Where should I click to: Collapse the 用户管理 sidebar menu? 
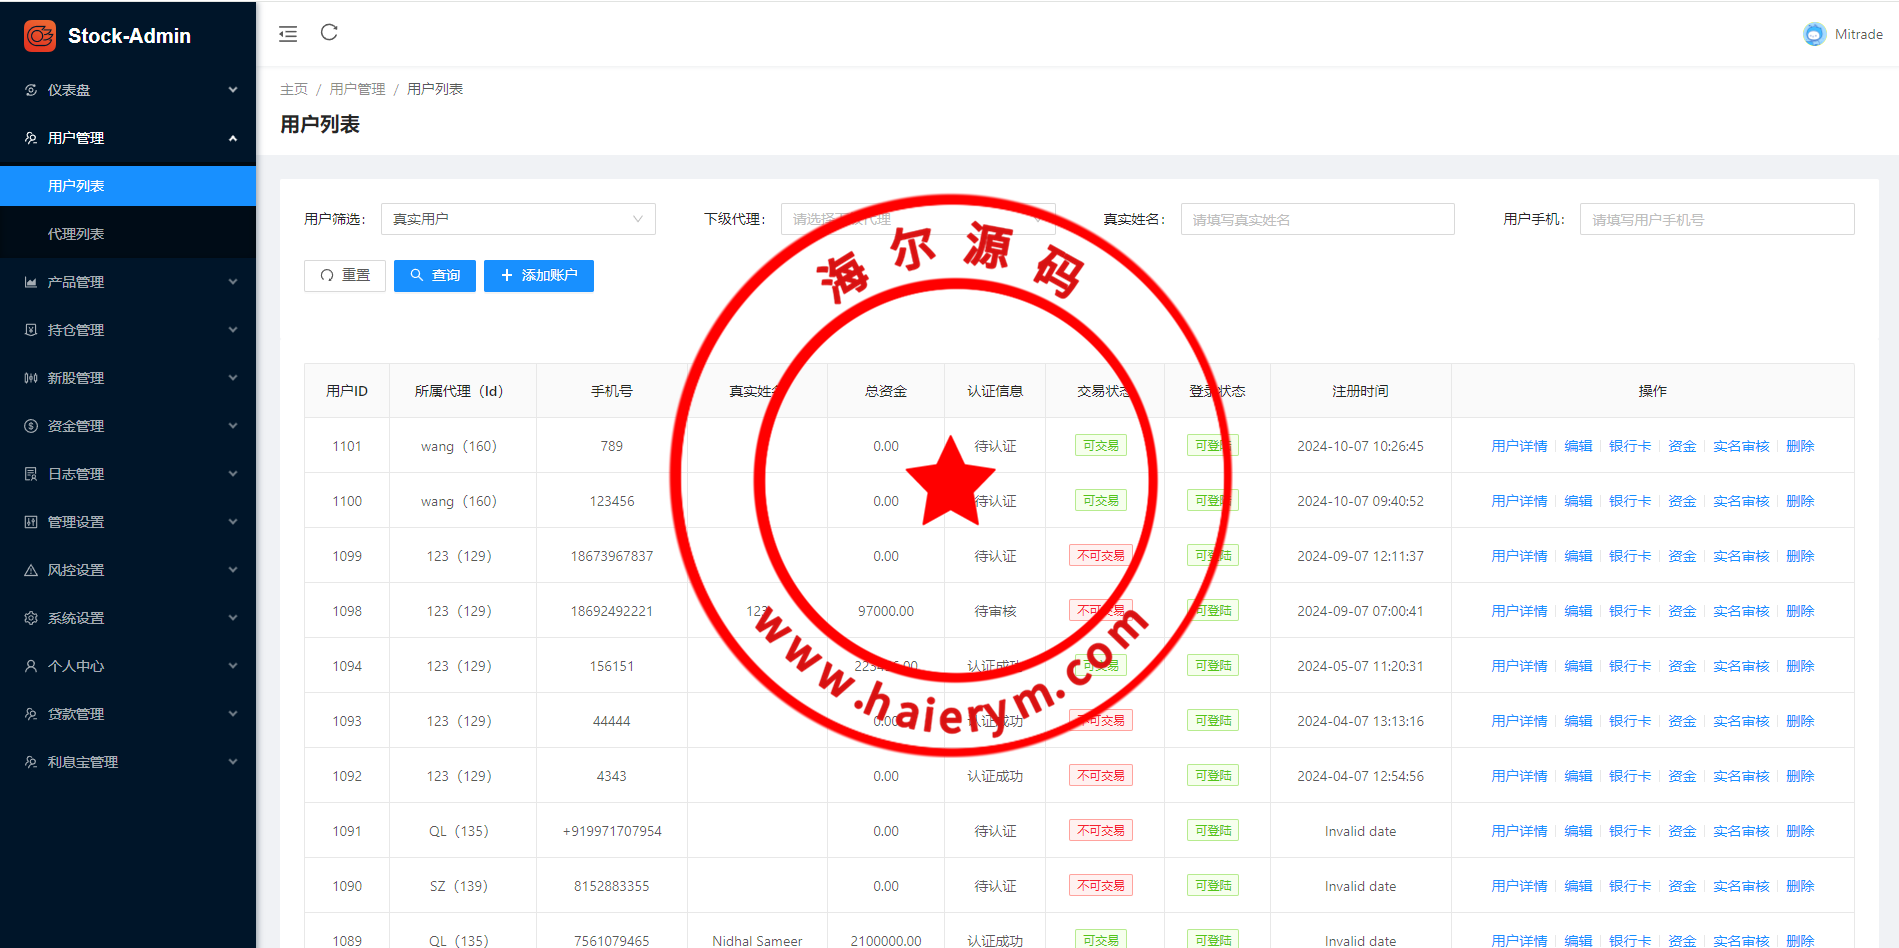pos(128,138)
